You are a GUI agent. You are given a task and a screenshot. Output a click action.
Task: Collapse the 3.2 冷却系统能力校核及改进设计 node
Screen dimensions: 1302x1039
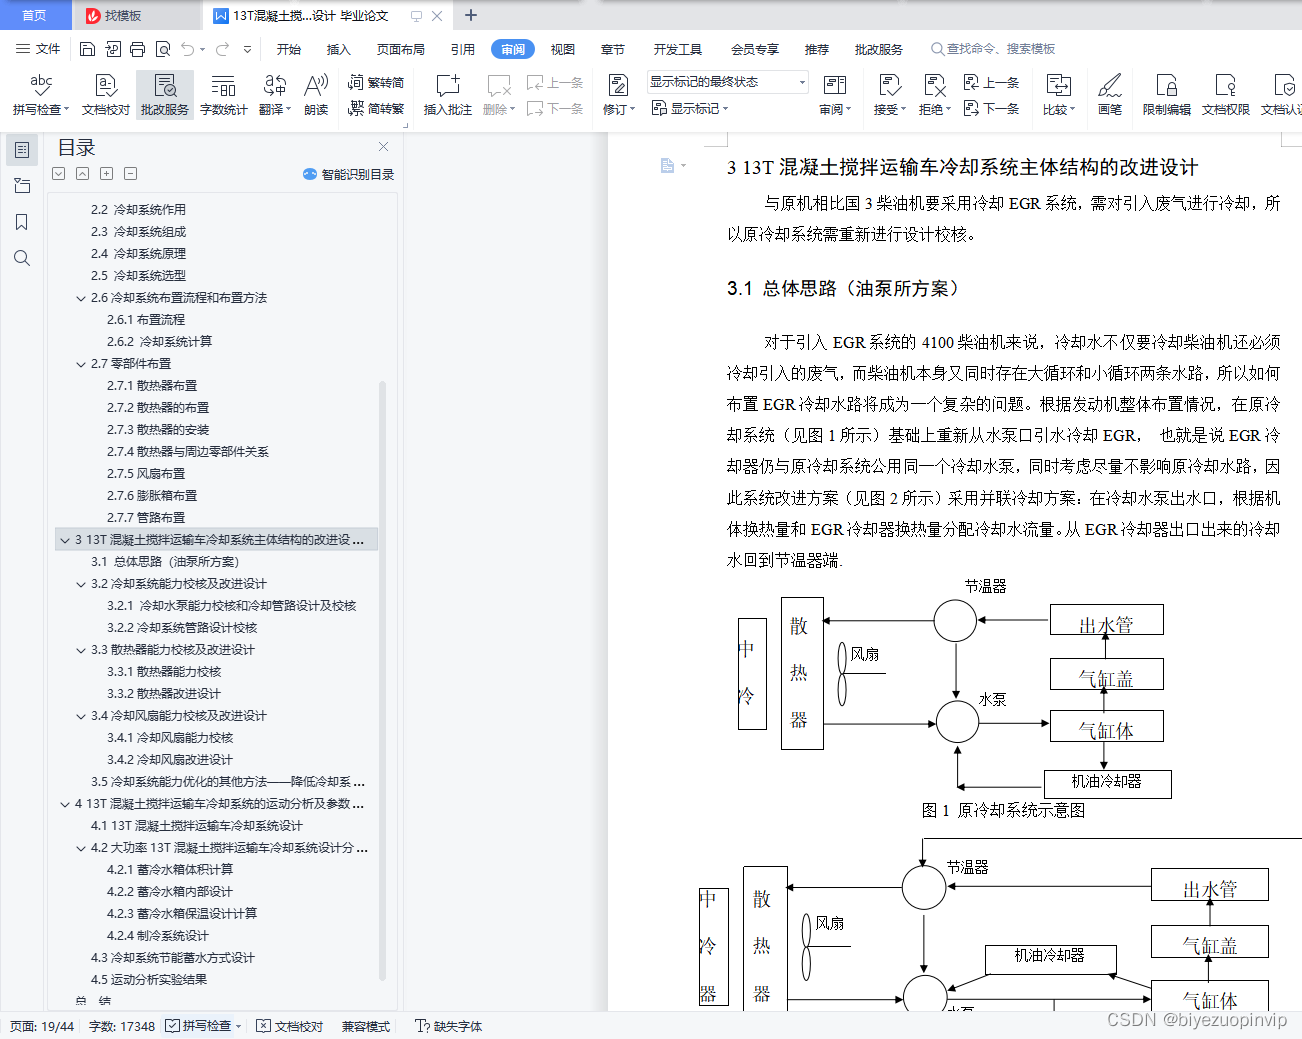[x=81, y=584]
